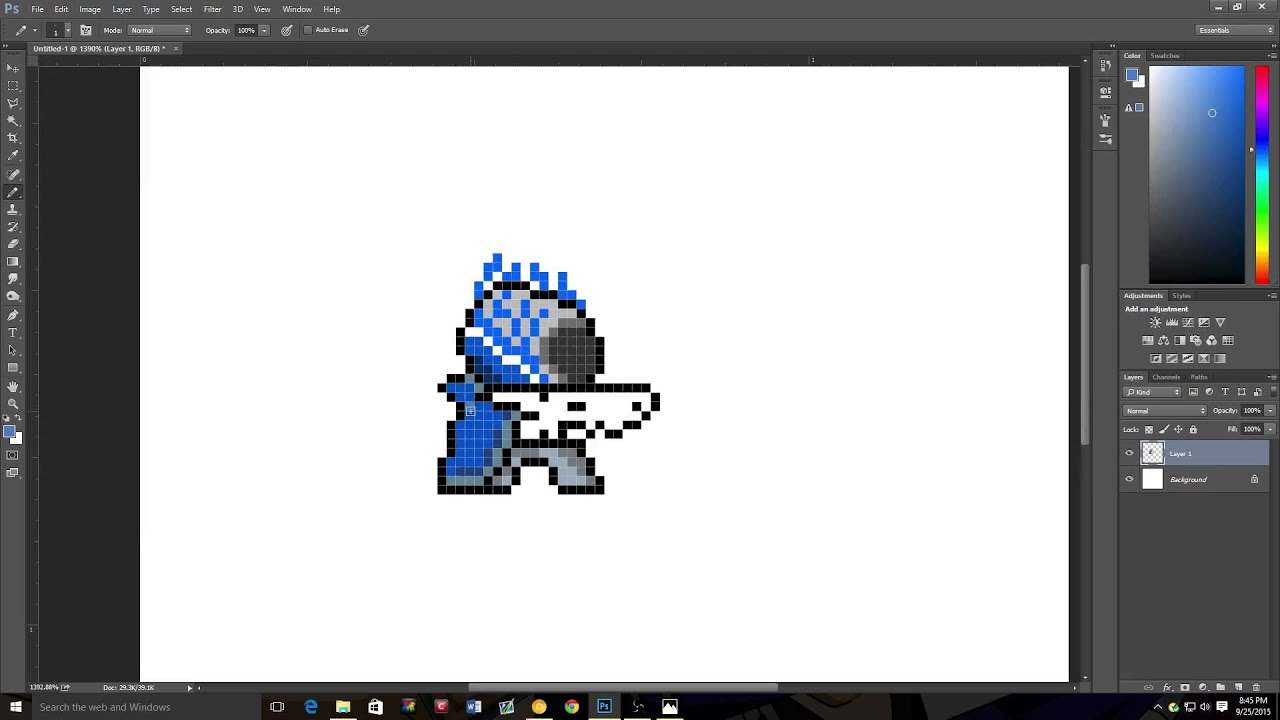1280x720 pixels.
Task: Open the Windows Start menu
Action: click(x=15, y=707)
